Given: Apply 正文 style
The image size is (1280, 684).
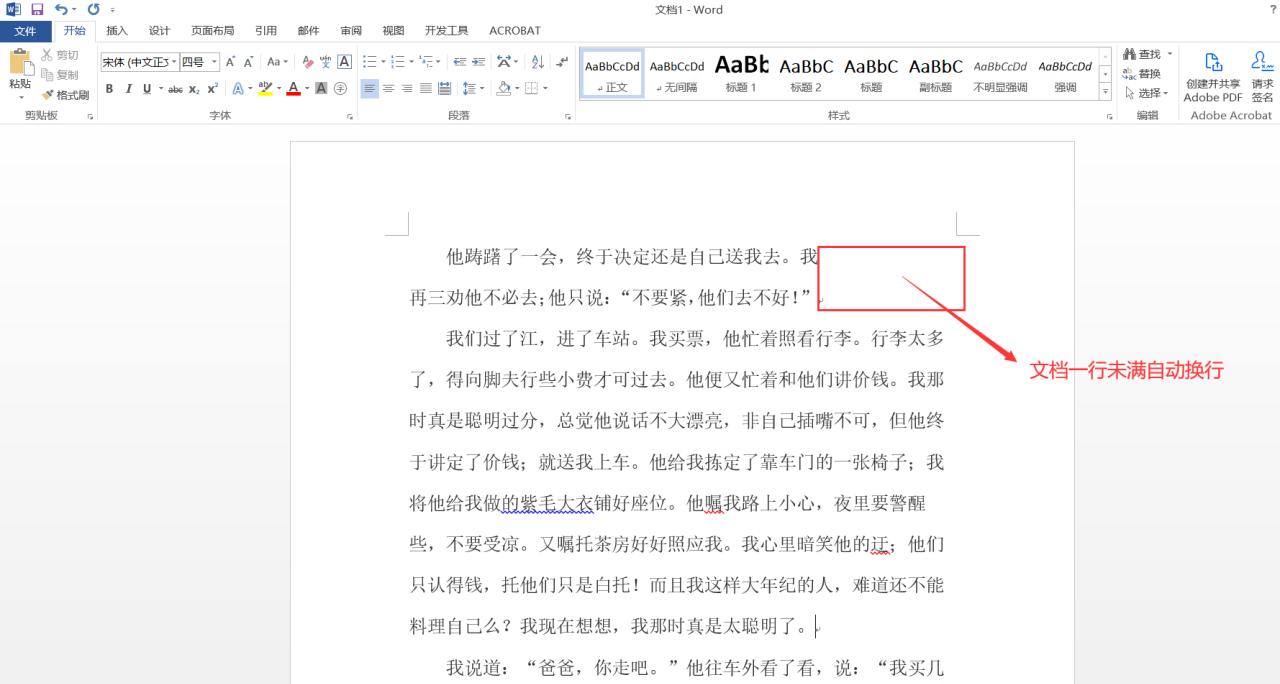Looking at the screenshot, I should [612, 74].
